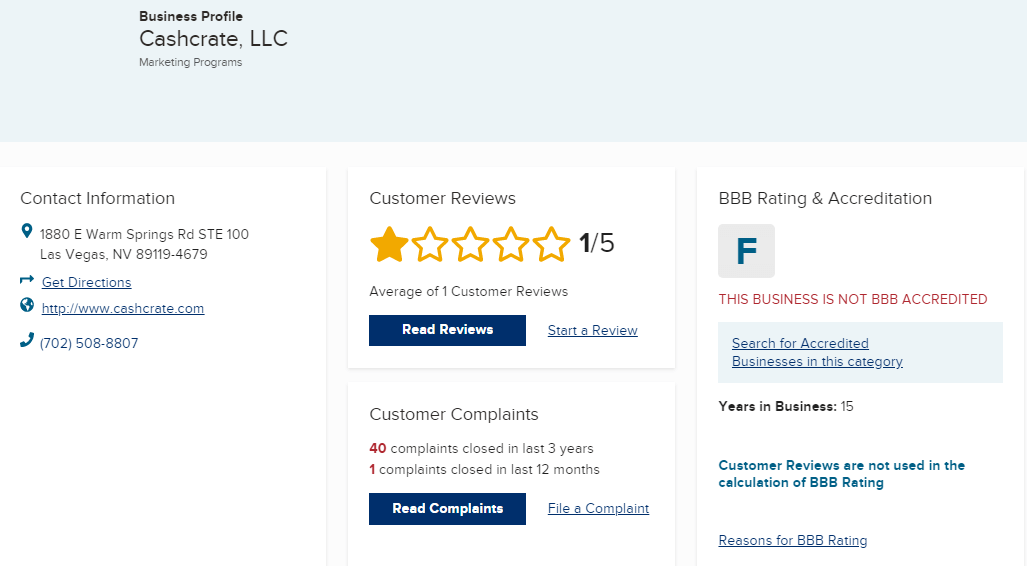Open the Reasons for BBB Rating link
The height and width of the screenshot is (566, 1027).
793,540
